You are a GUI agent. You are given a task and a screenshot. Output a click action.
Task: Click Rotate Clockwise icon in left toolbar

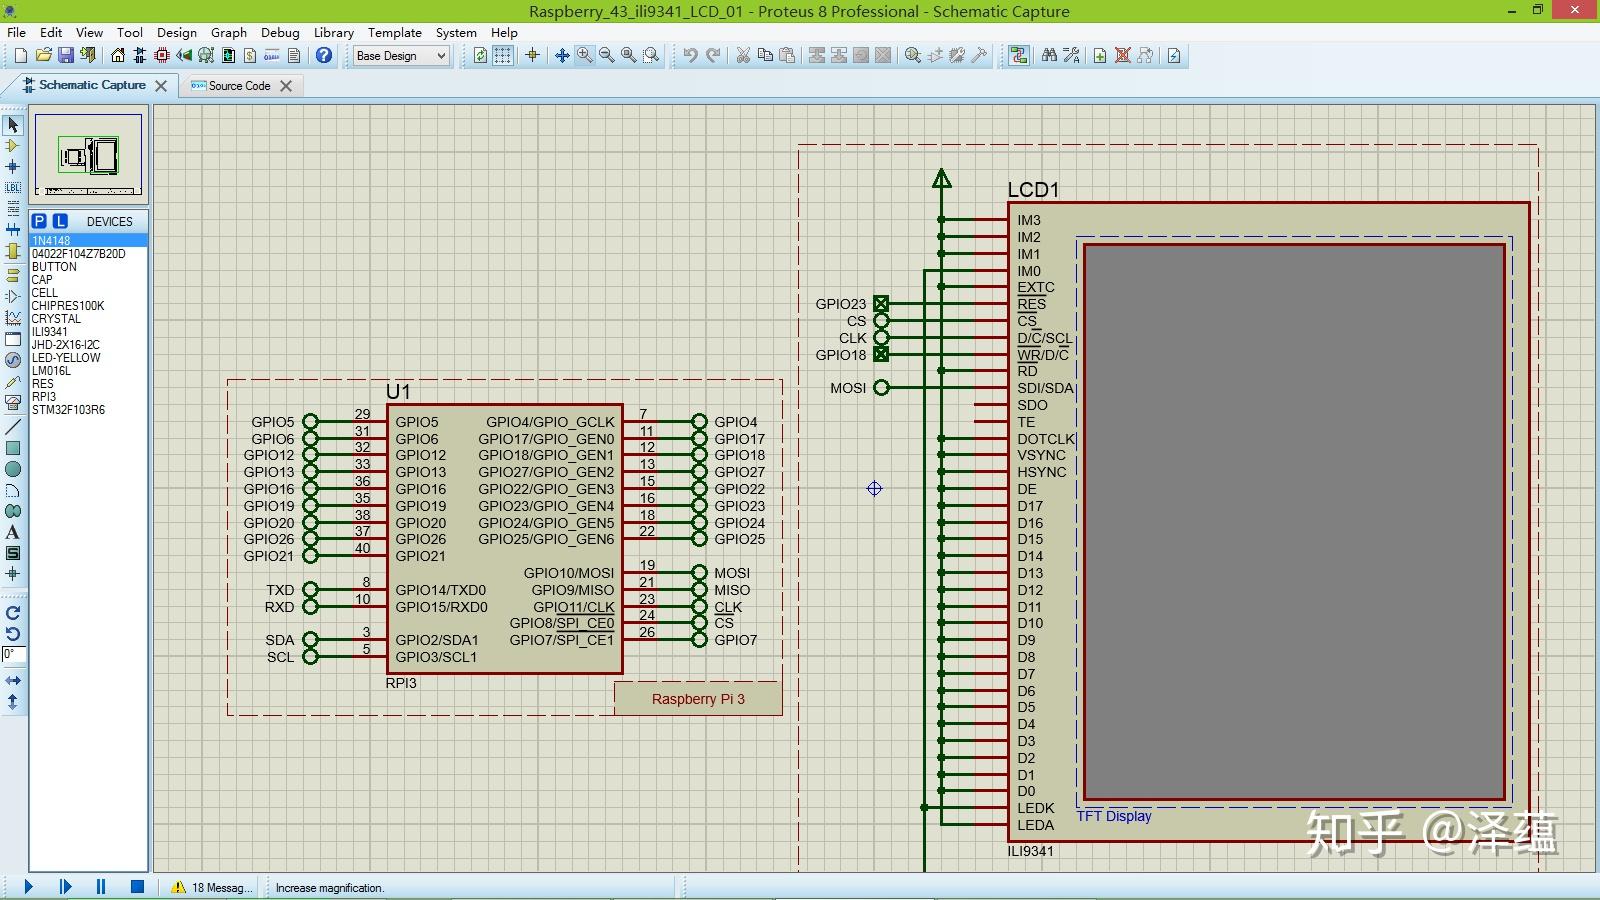click(13, 613)
